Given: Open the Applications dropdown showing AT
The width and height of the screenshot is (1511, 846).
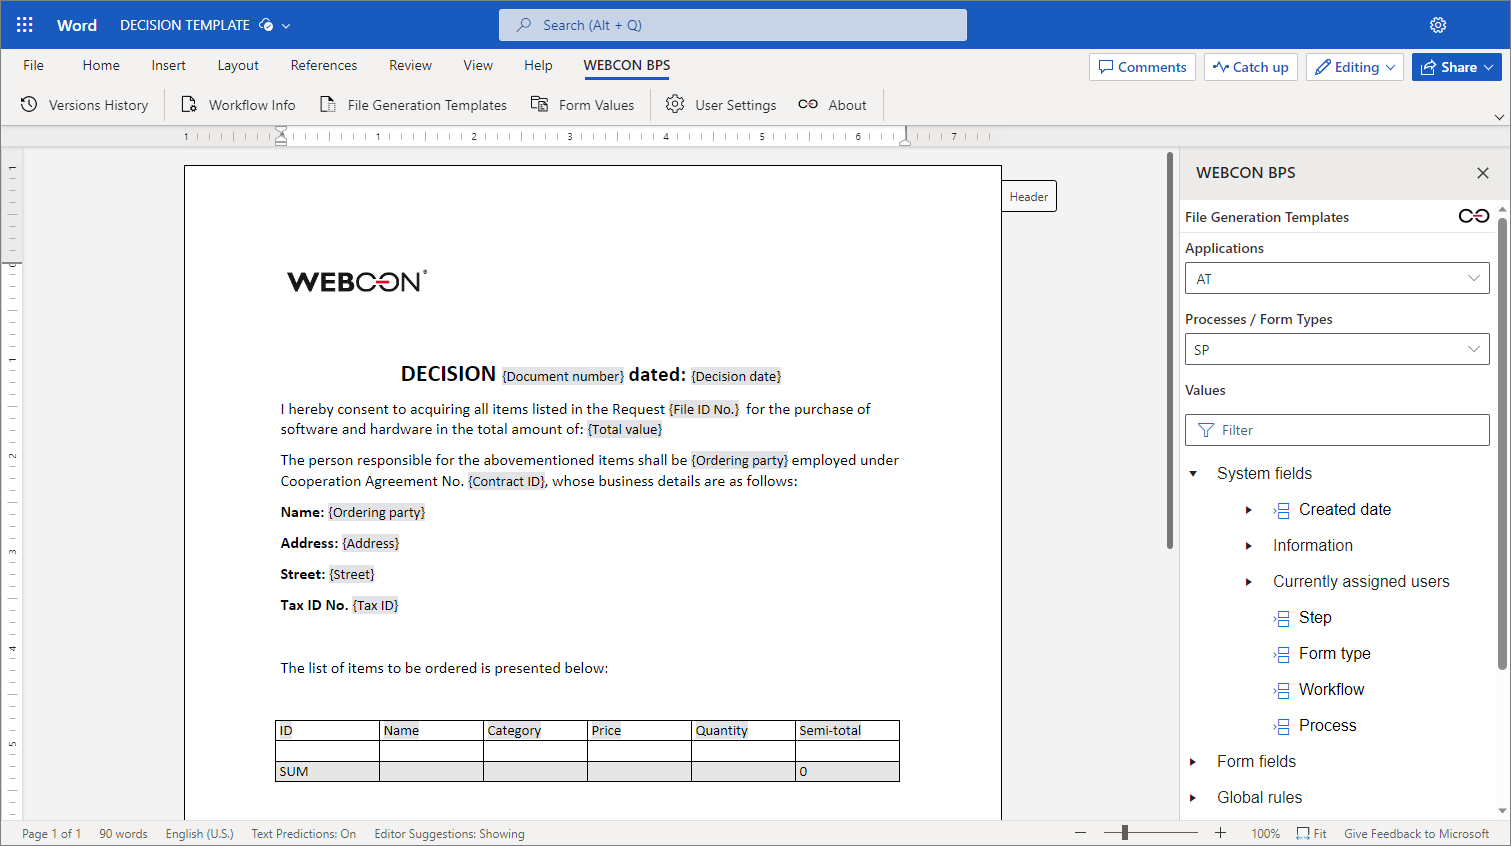Looking at the screenshot, I should click(x=1337, y=279).
